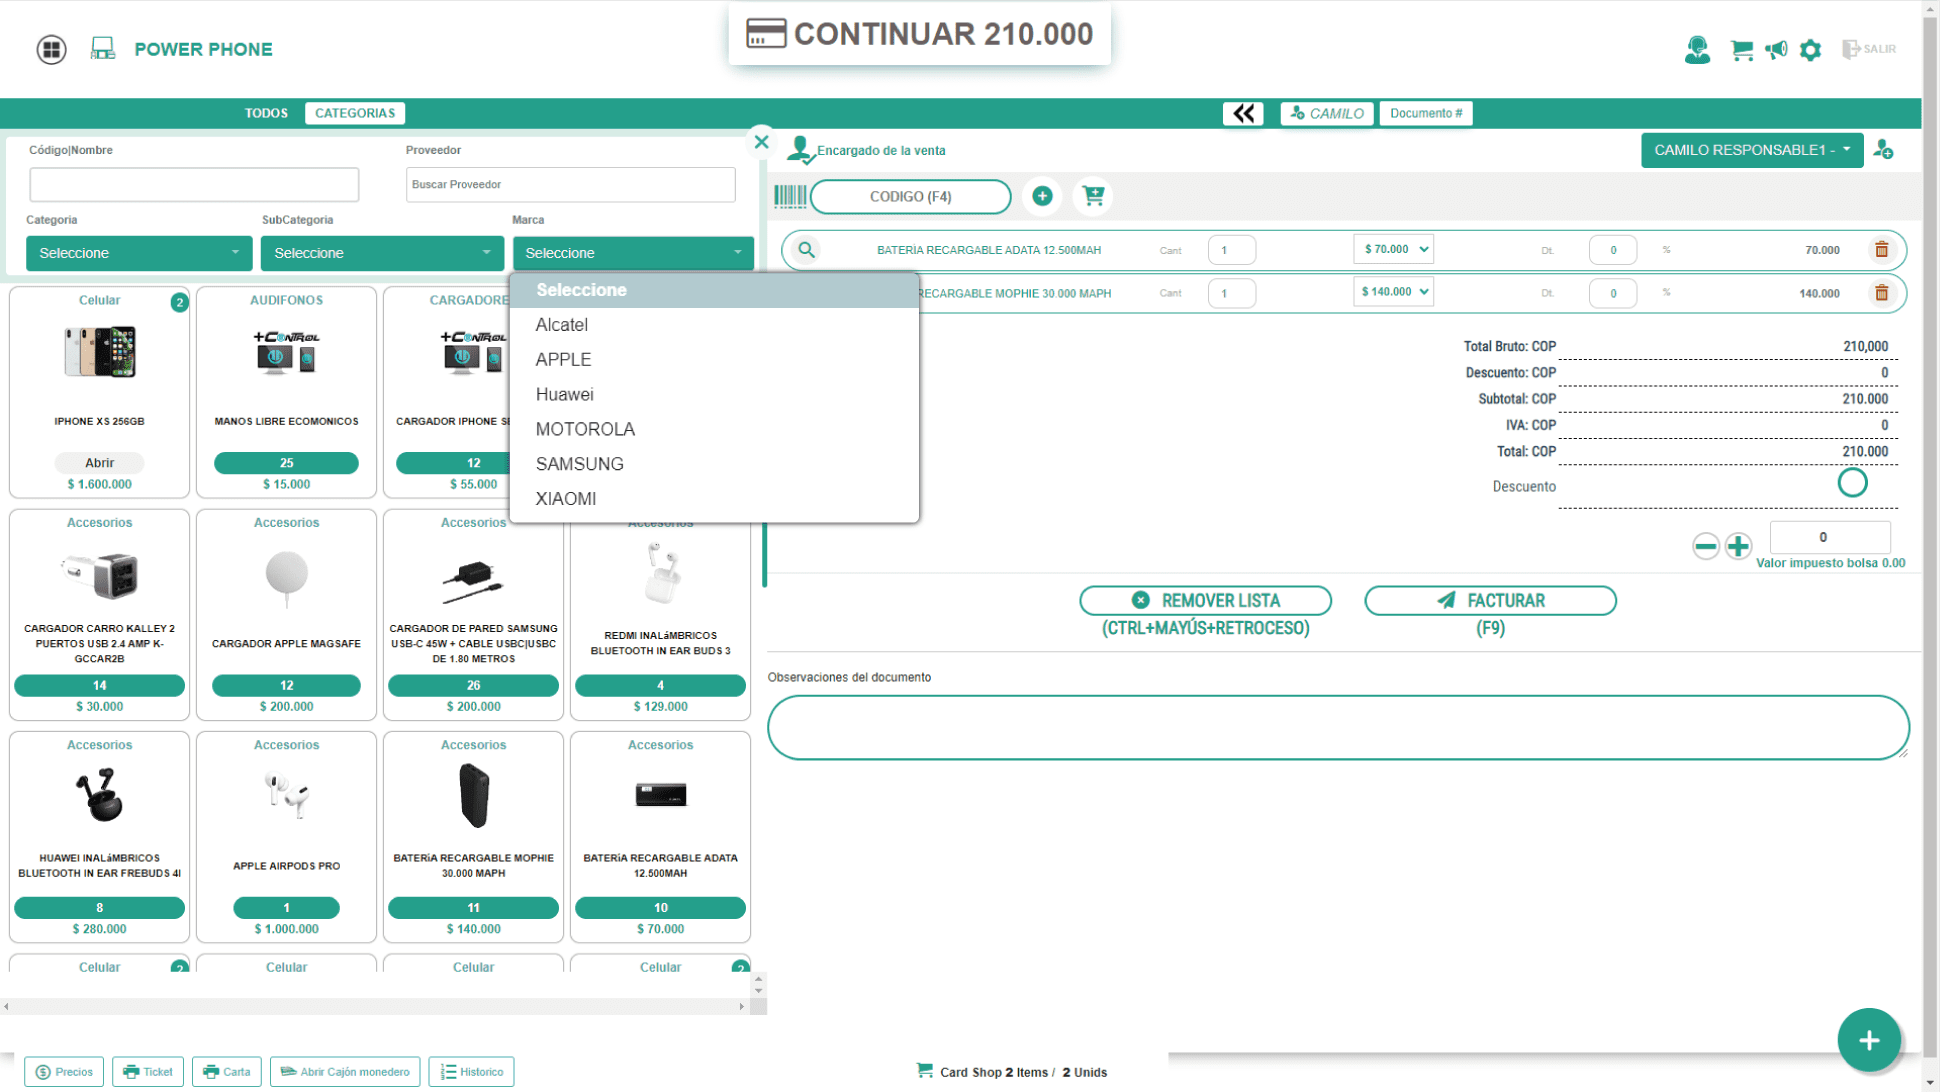The image size is (1940, 1092).
Task: Delete the MOPHIE 30.000 MAPH item with trash icon
Action: (x=1881, y=293)
